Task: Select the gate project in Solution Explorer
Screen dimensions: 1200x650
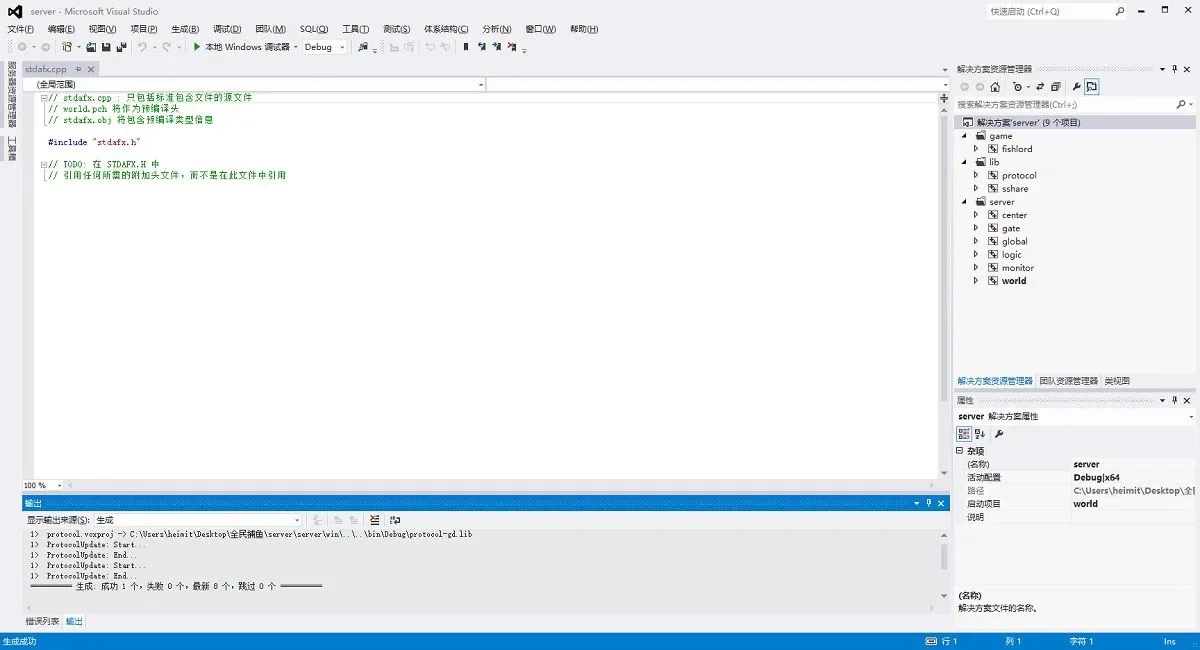Action: pyautogui.click(x=1011, y=228)
